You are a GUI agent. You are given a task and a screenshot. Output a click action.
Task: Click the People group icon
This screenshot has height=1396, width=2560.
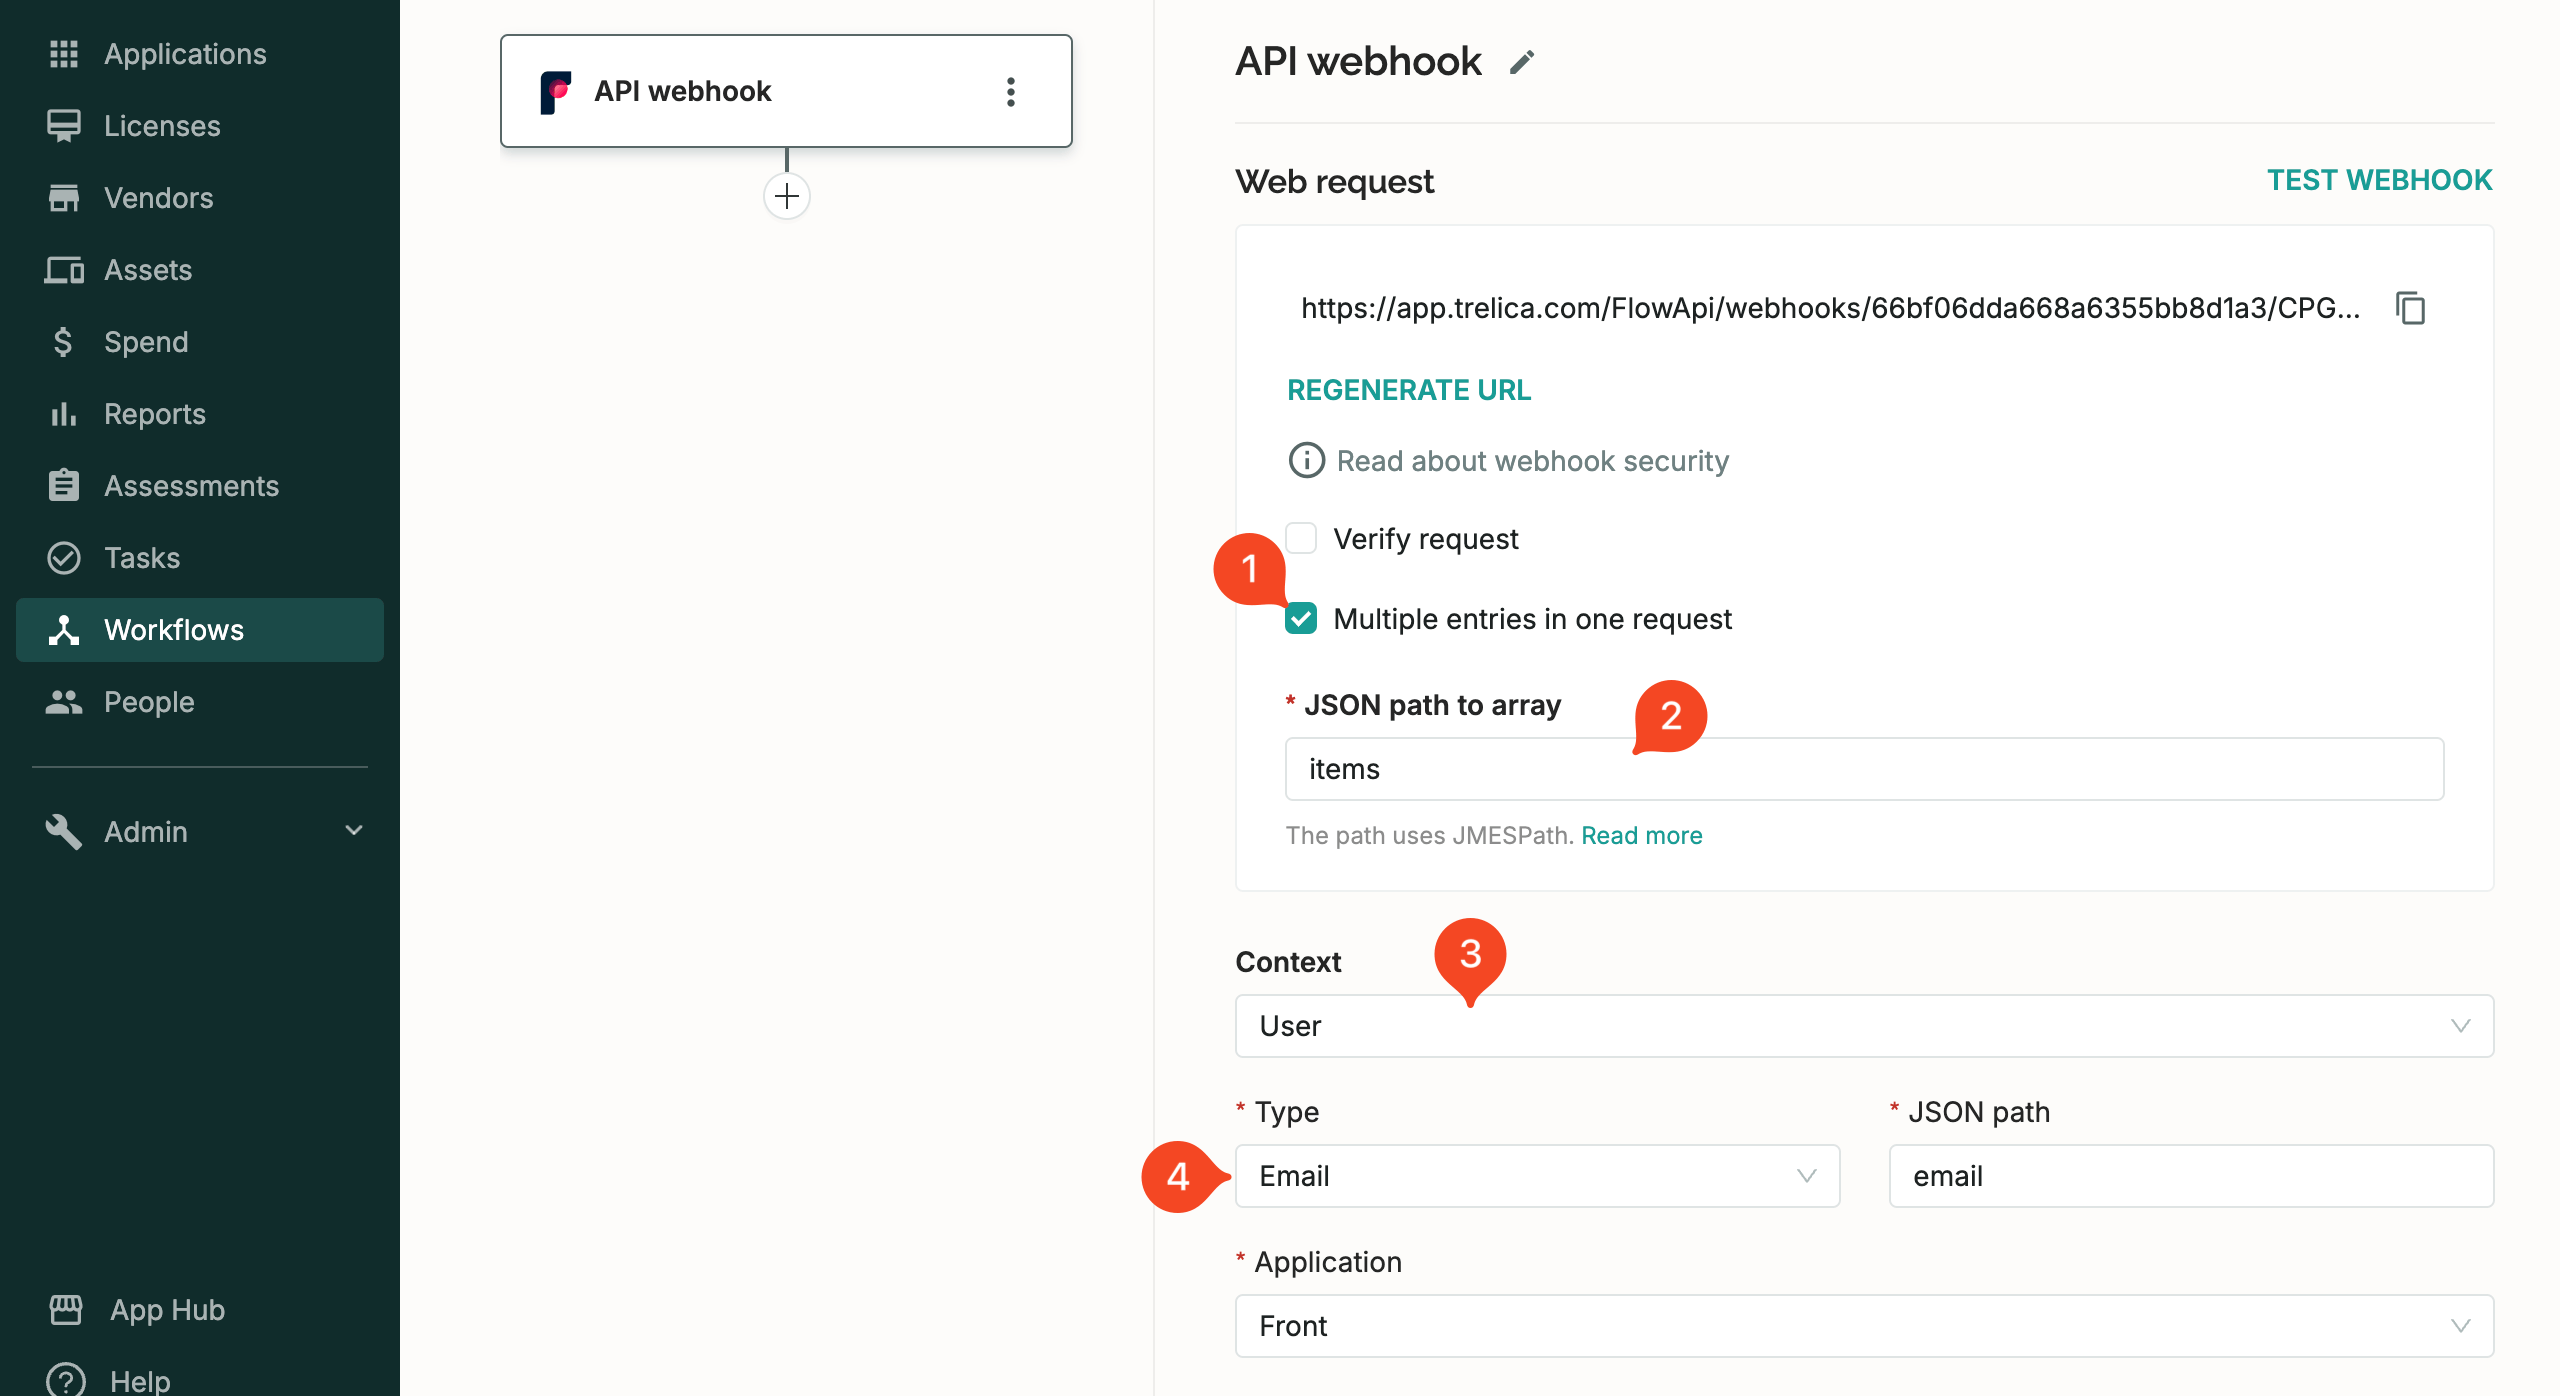pyautogui.click(x=64, y=702)
